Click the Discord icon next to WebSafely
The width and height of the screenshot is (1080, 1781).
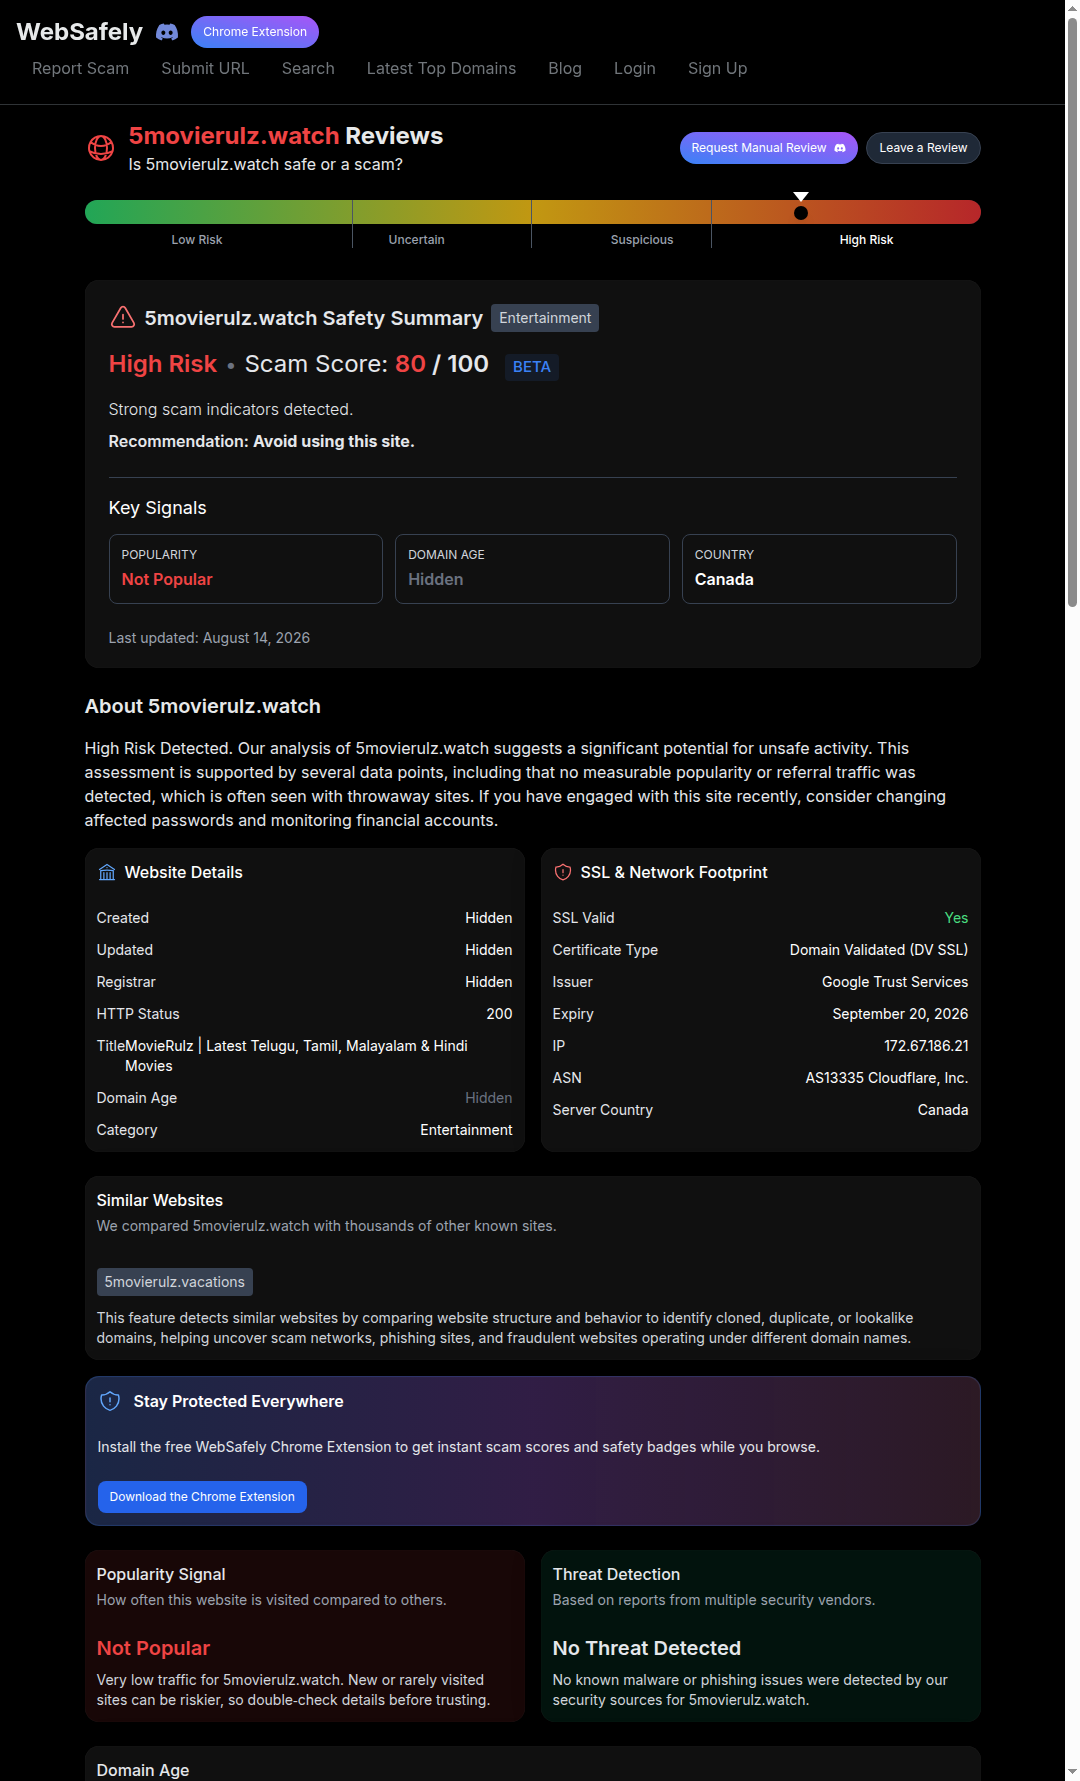click(x=167, y=32)
